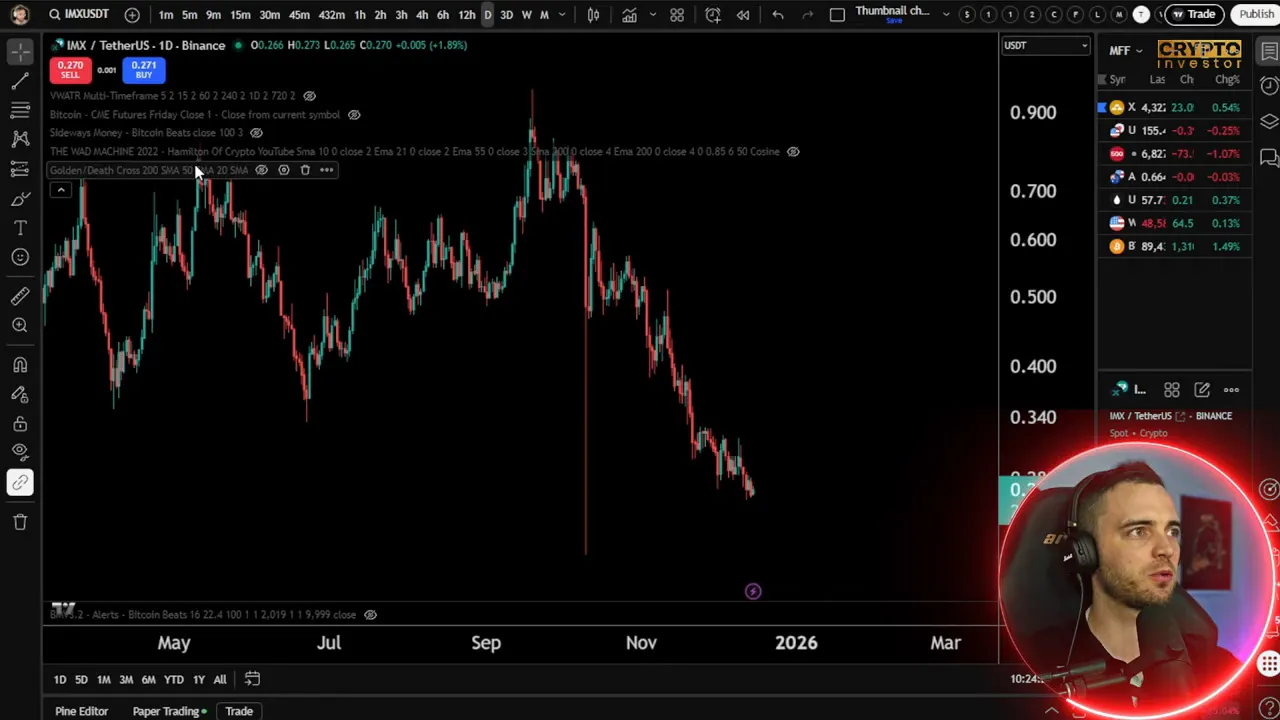The image size is (1280, 720).
Task: Open the layout setup grid icon
Action: [x=677, y=15]
